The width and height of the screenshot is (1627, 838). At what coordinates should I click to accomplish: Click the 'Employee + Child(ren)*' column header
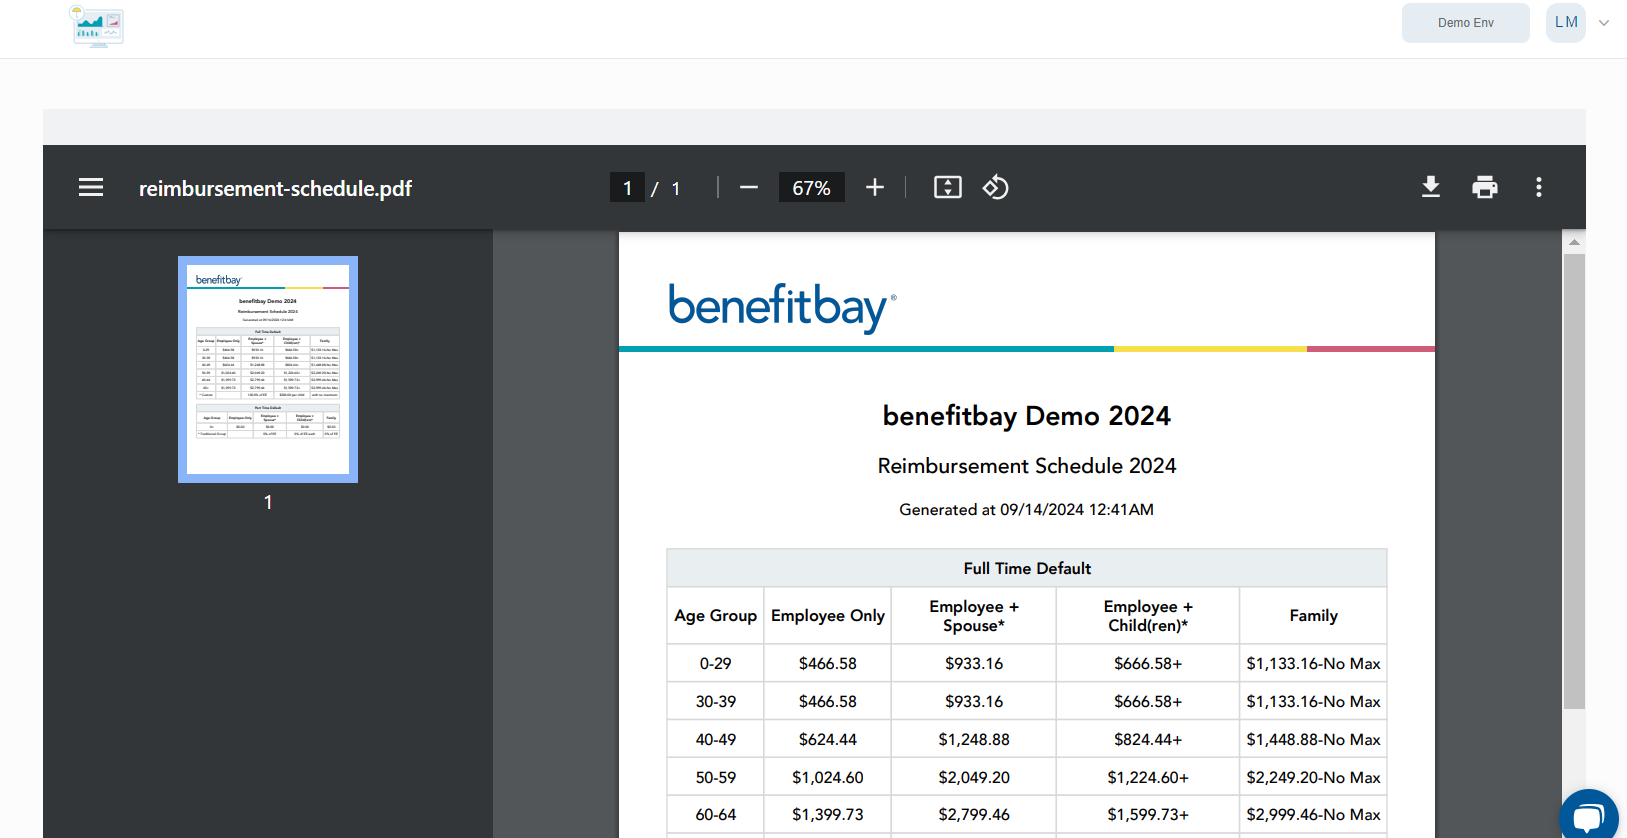click(1148, 616)
